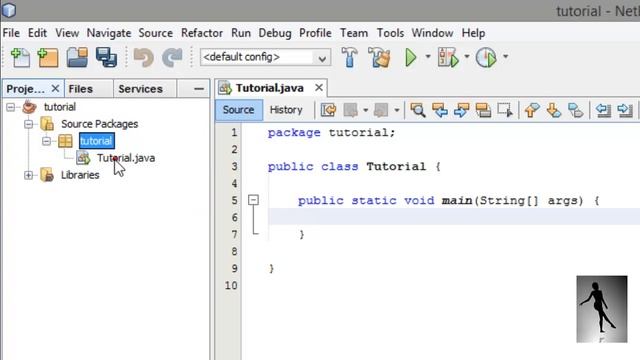Click Shift Line Right icon
This screenshot has width=640, height=360.
tap(625, 110)
